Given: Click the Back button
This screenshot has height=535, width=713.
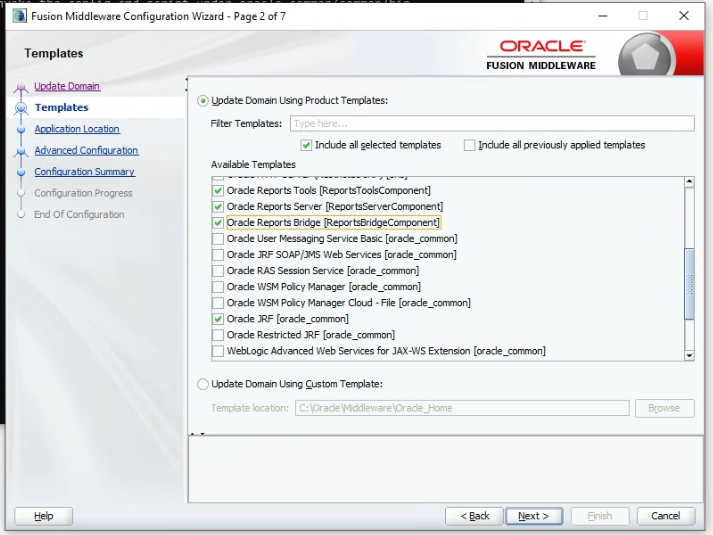Looking at the screenshot, I should [x=474, y=516].
